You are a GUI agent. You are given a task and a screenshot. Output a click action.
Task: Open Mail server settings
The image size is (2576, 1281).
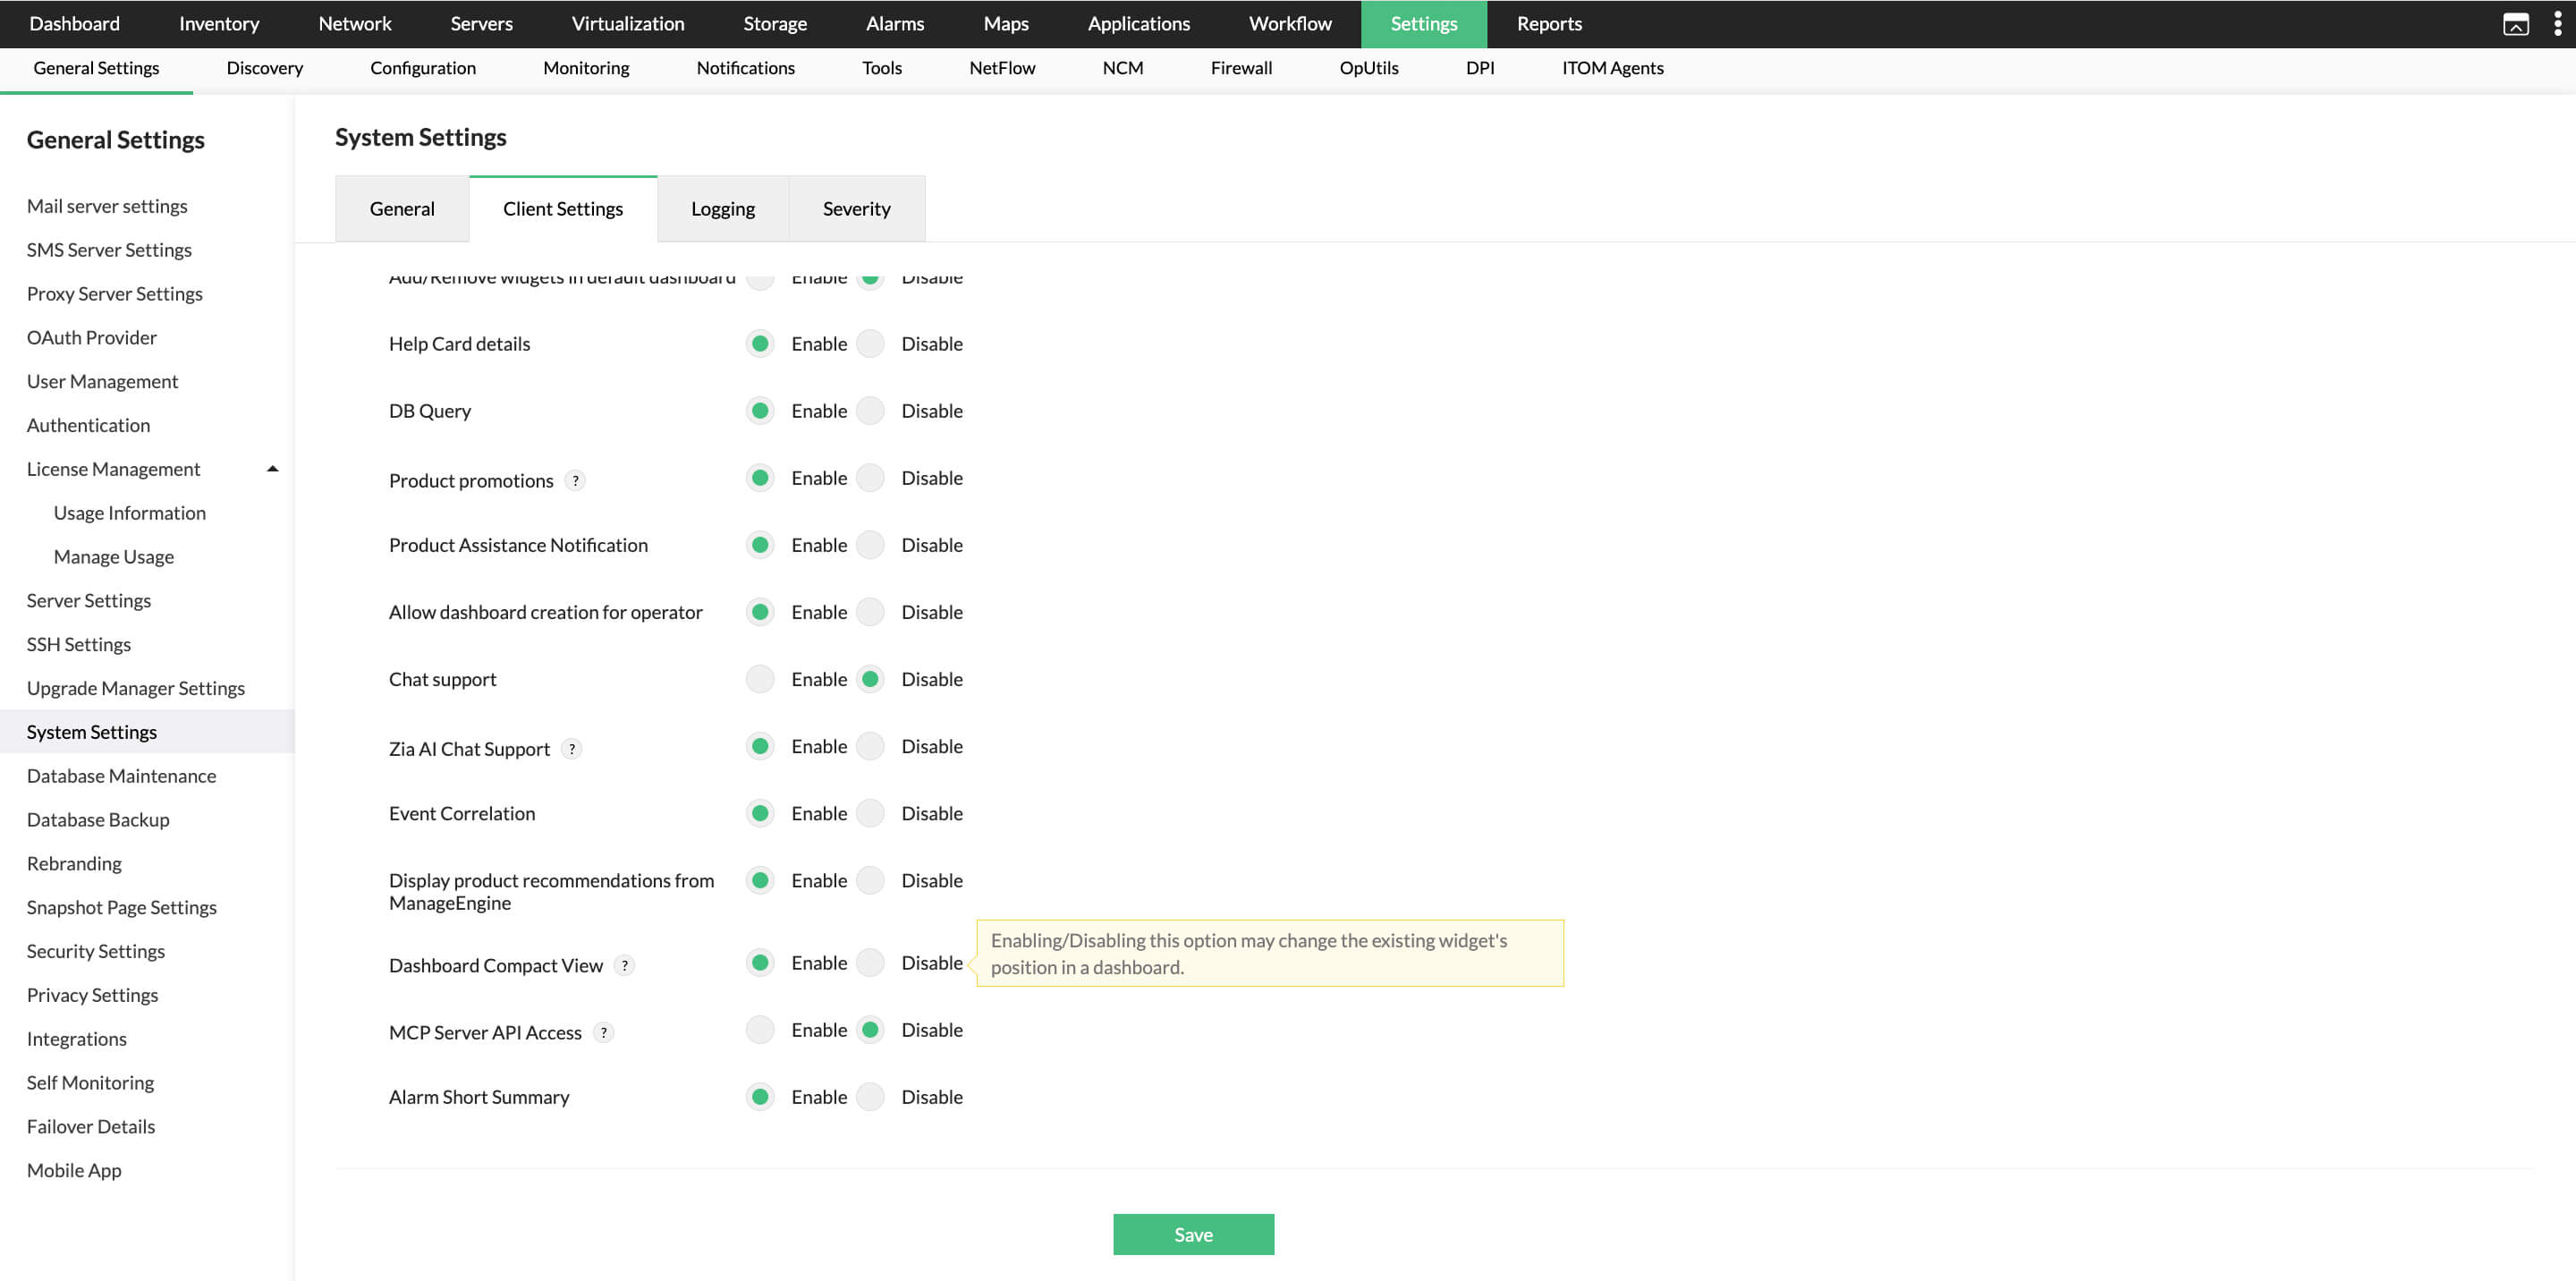pos(107,206)
